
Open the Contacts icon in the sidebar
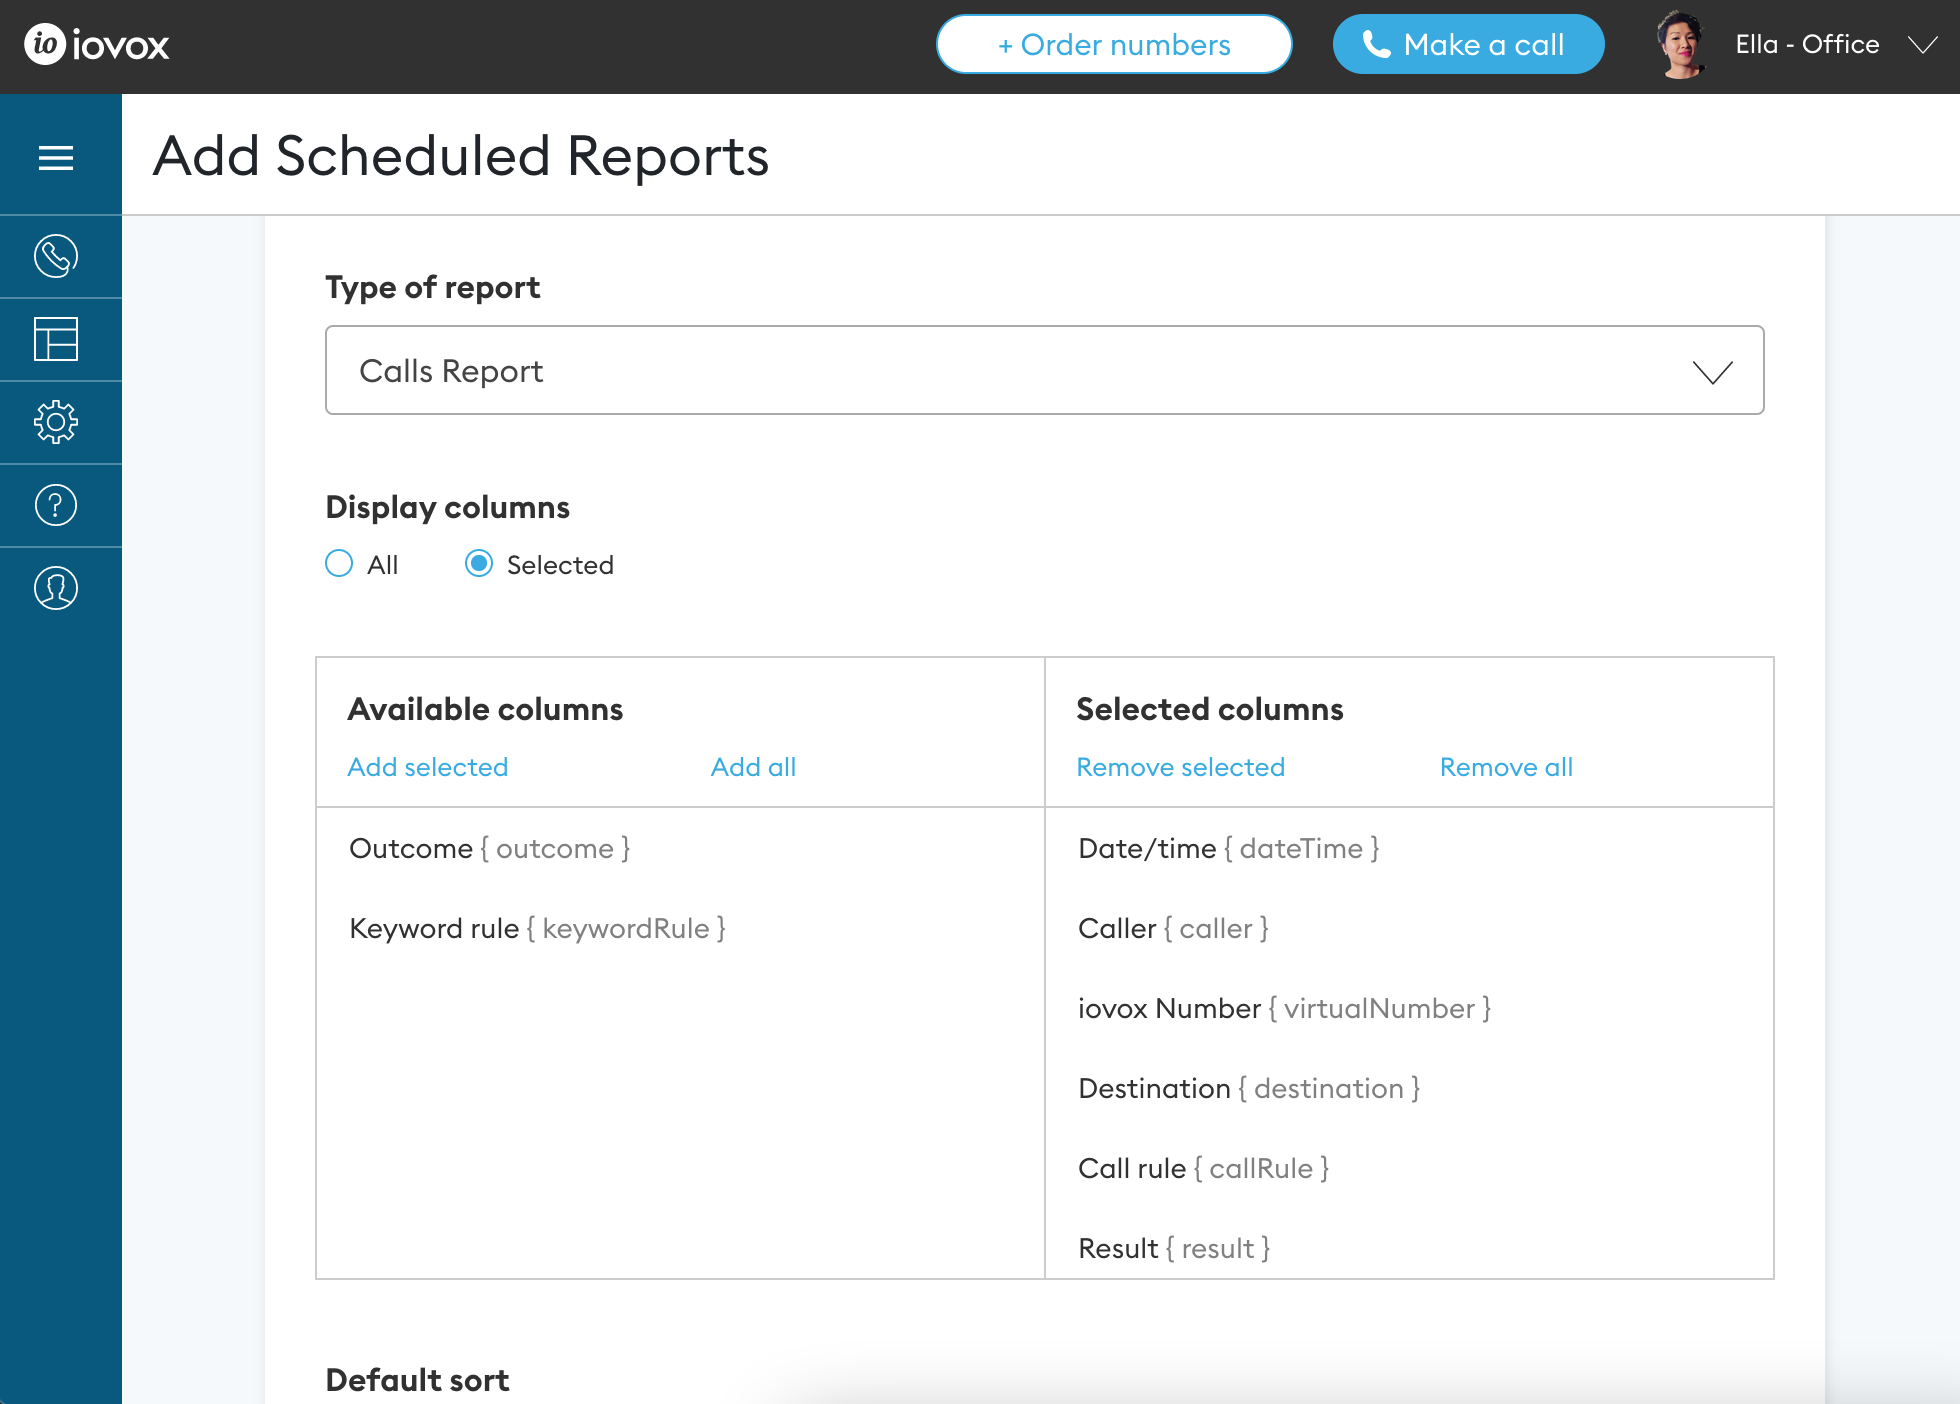coord(57,588)
